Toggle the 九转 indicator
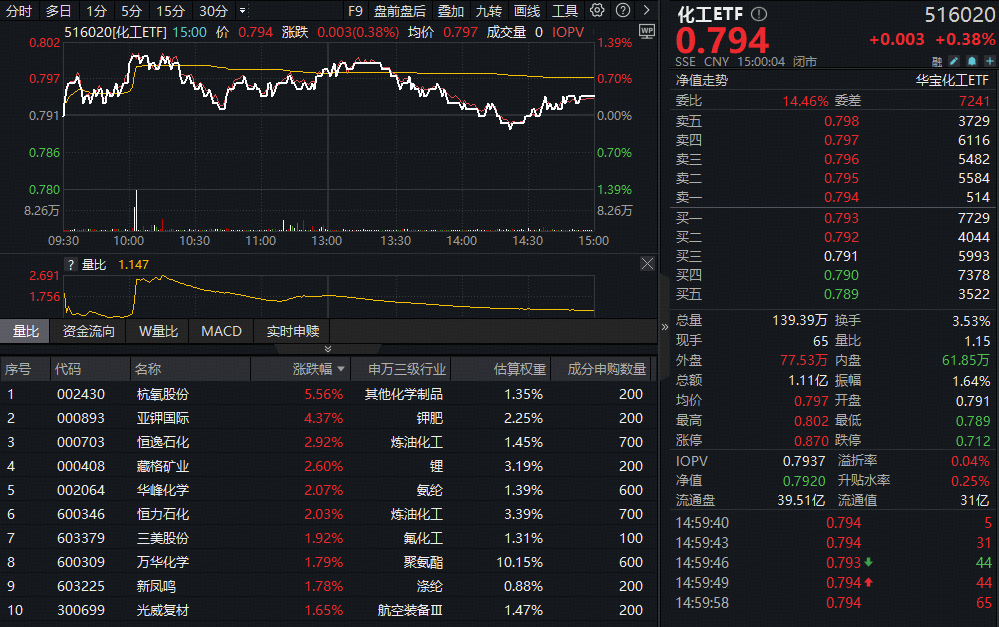The width and height of the screenshot is (999, 627). click(488, 11)
